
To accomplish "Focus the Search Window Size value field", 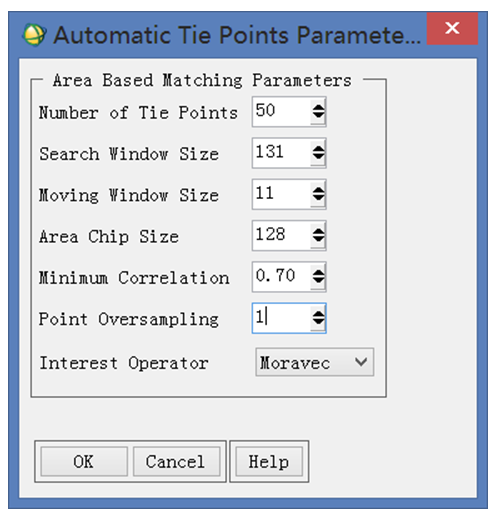I will tap(282, 153).
